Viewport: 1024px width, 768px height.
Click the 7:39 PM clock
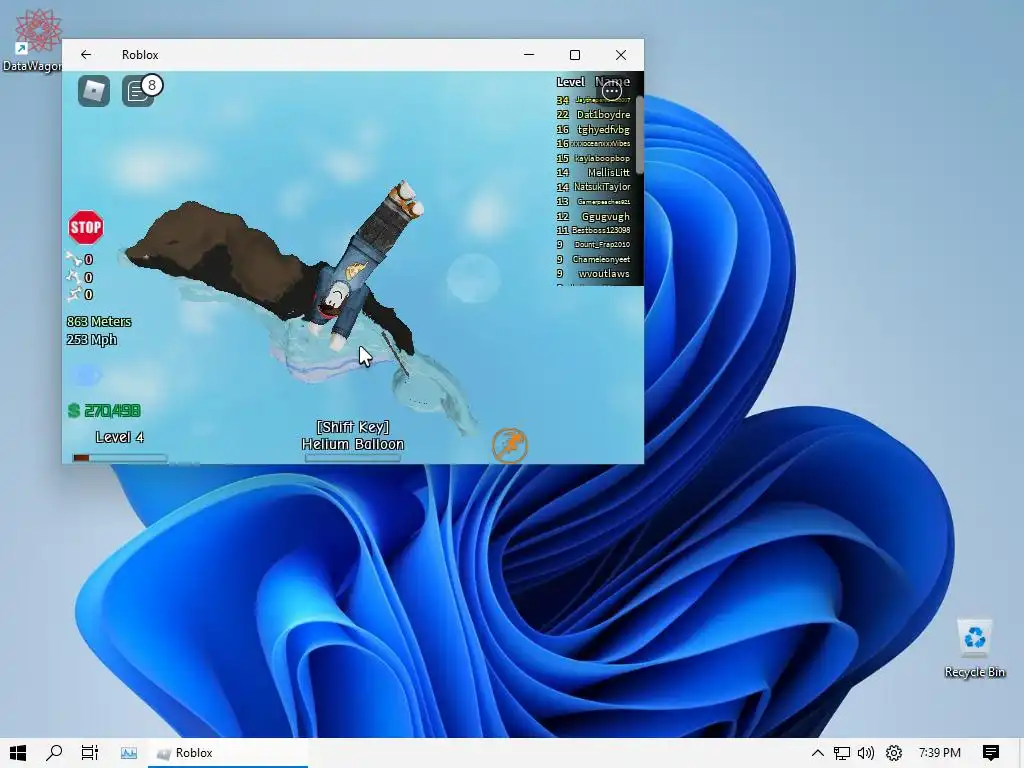(x=939, y=753)
